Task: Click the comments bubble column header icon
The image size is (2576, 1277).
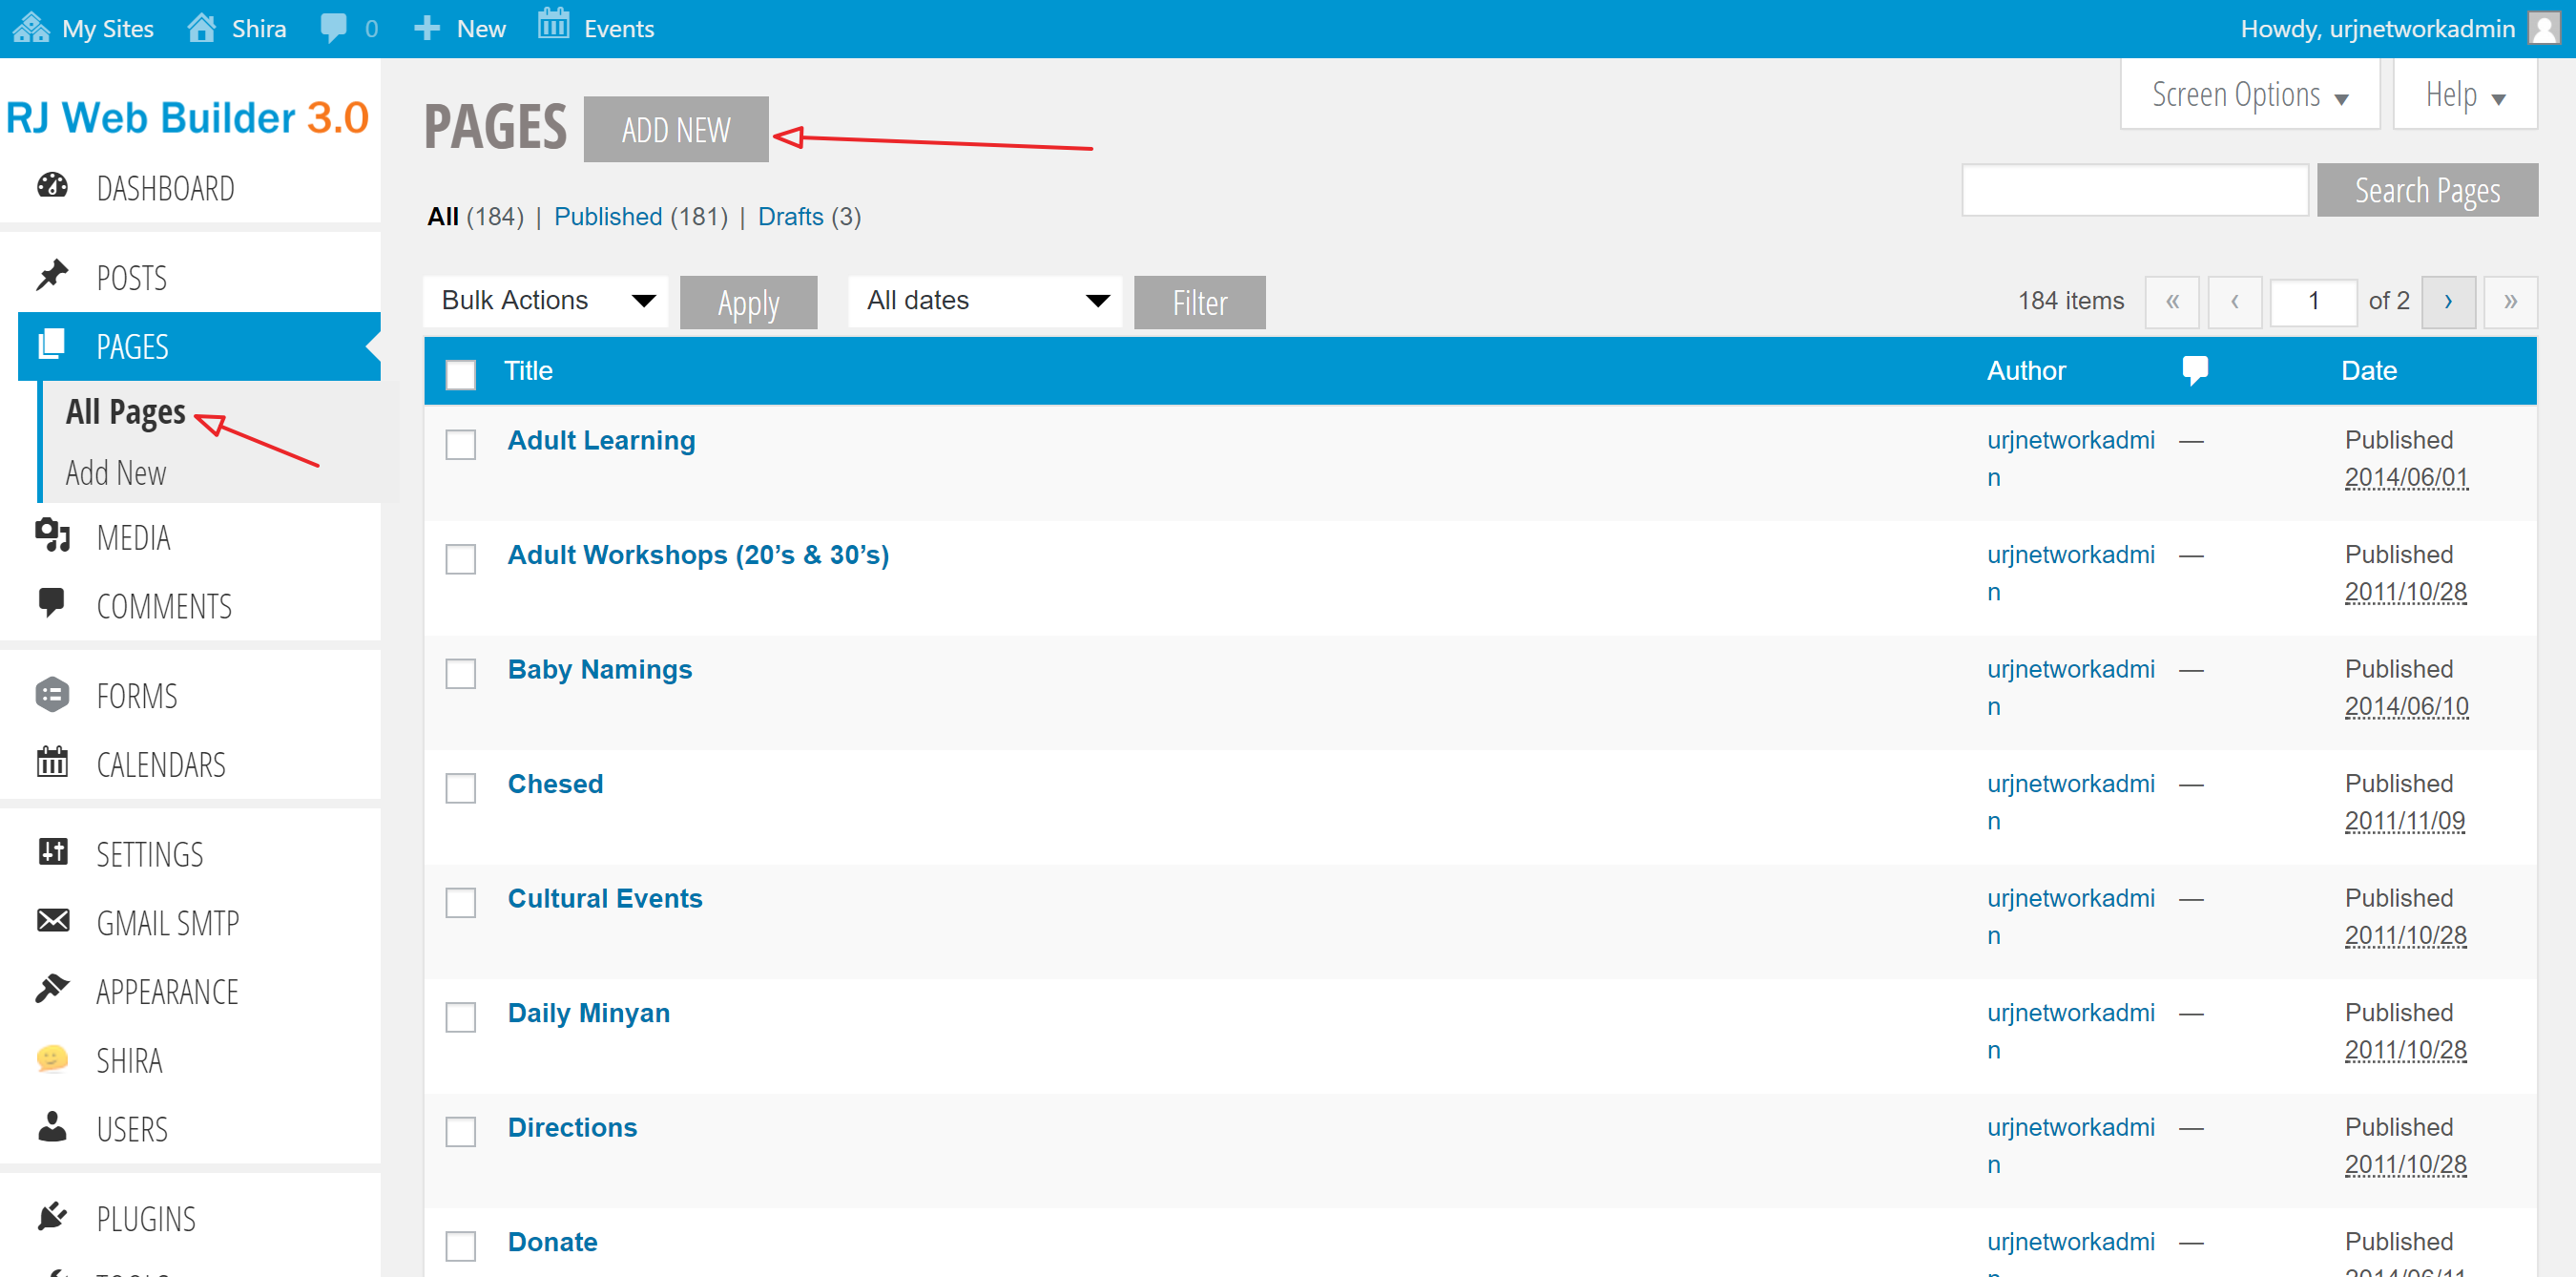Action: click(x=2194, y=371)
